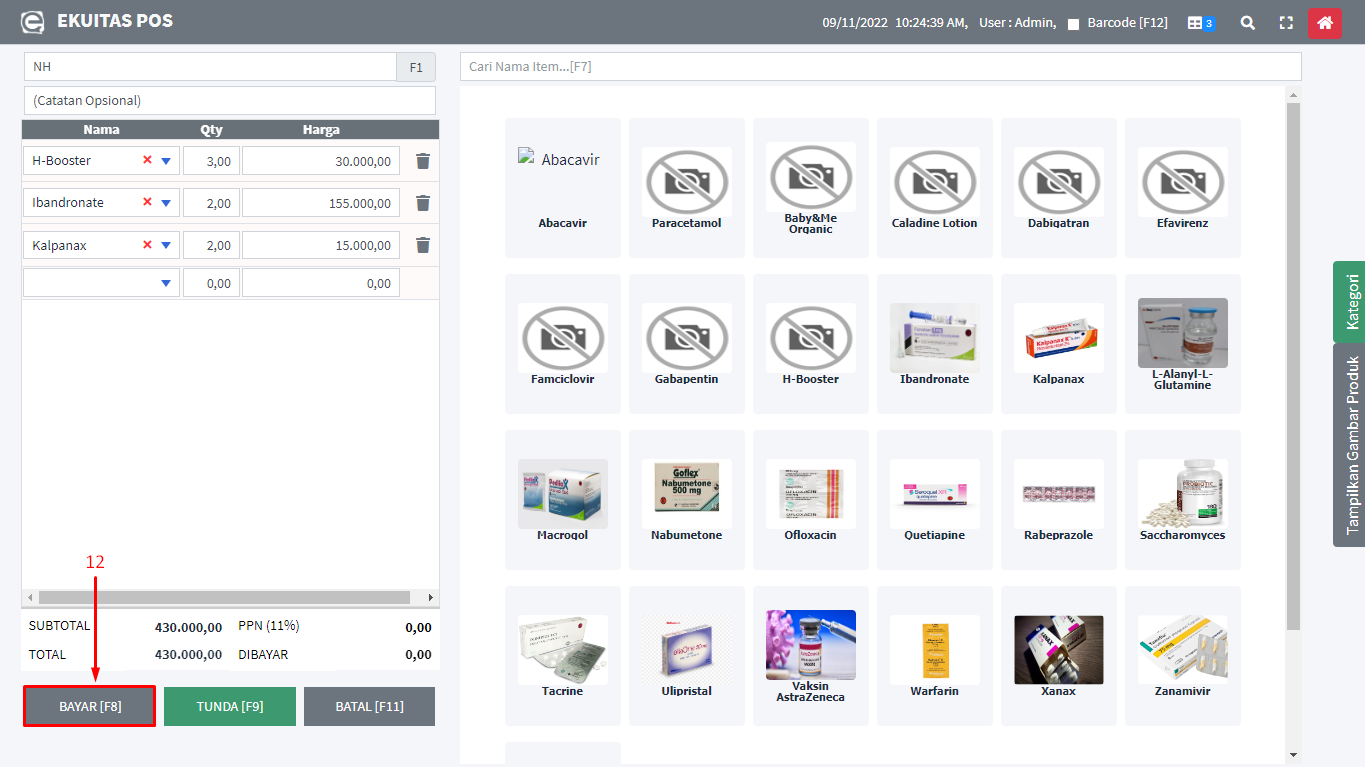Toggle fullscreen mode icon
This screenshot has height=767, width=1365.
click(1286, 22)
